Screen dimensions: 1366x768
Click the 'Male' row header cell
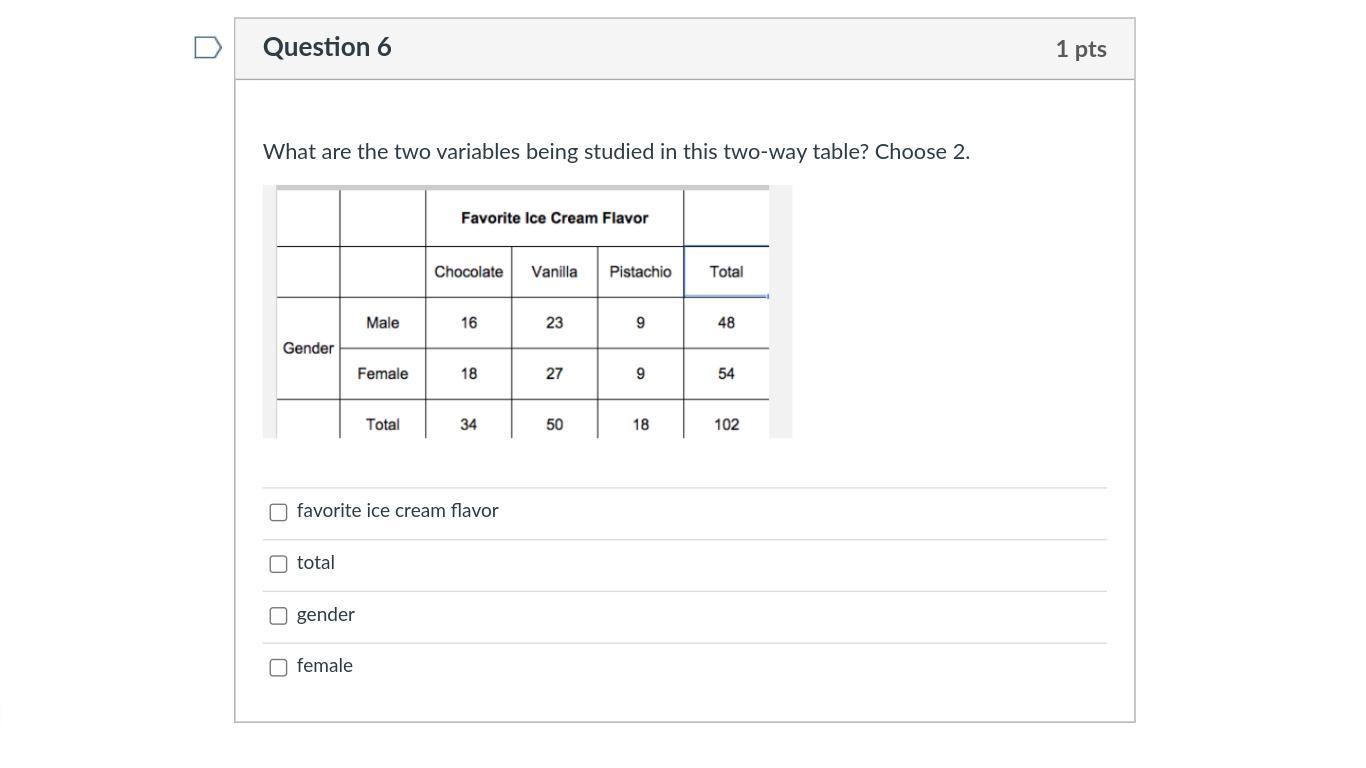coord(382,323)
